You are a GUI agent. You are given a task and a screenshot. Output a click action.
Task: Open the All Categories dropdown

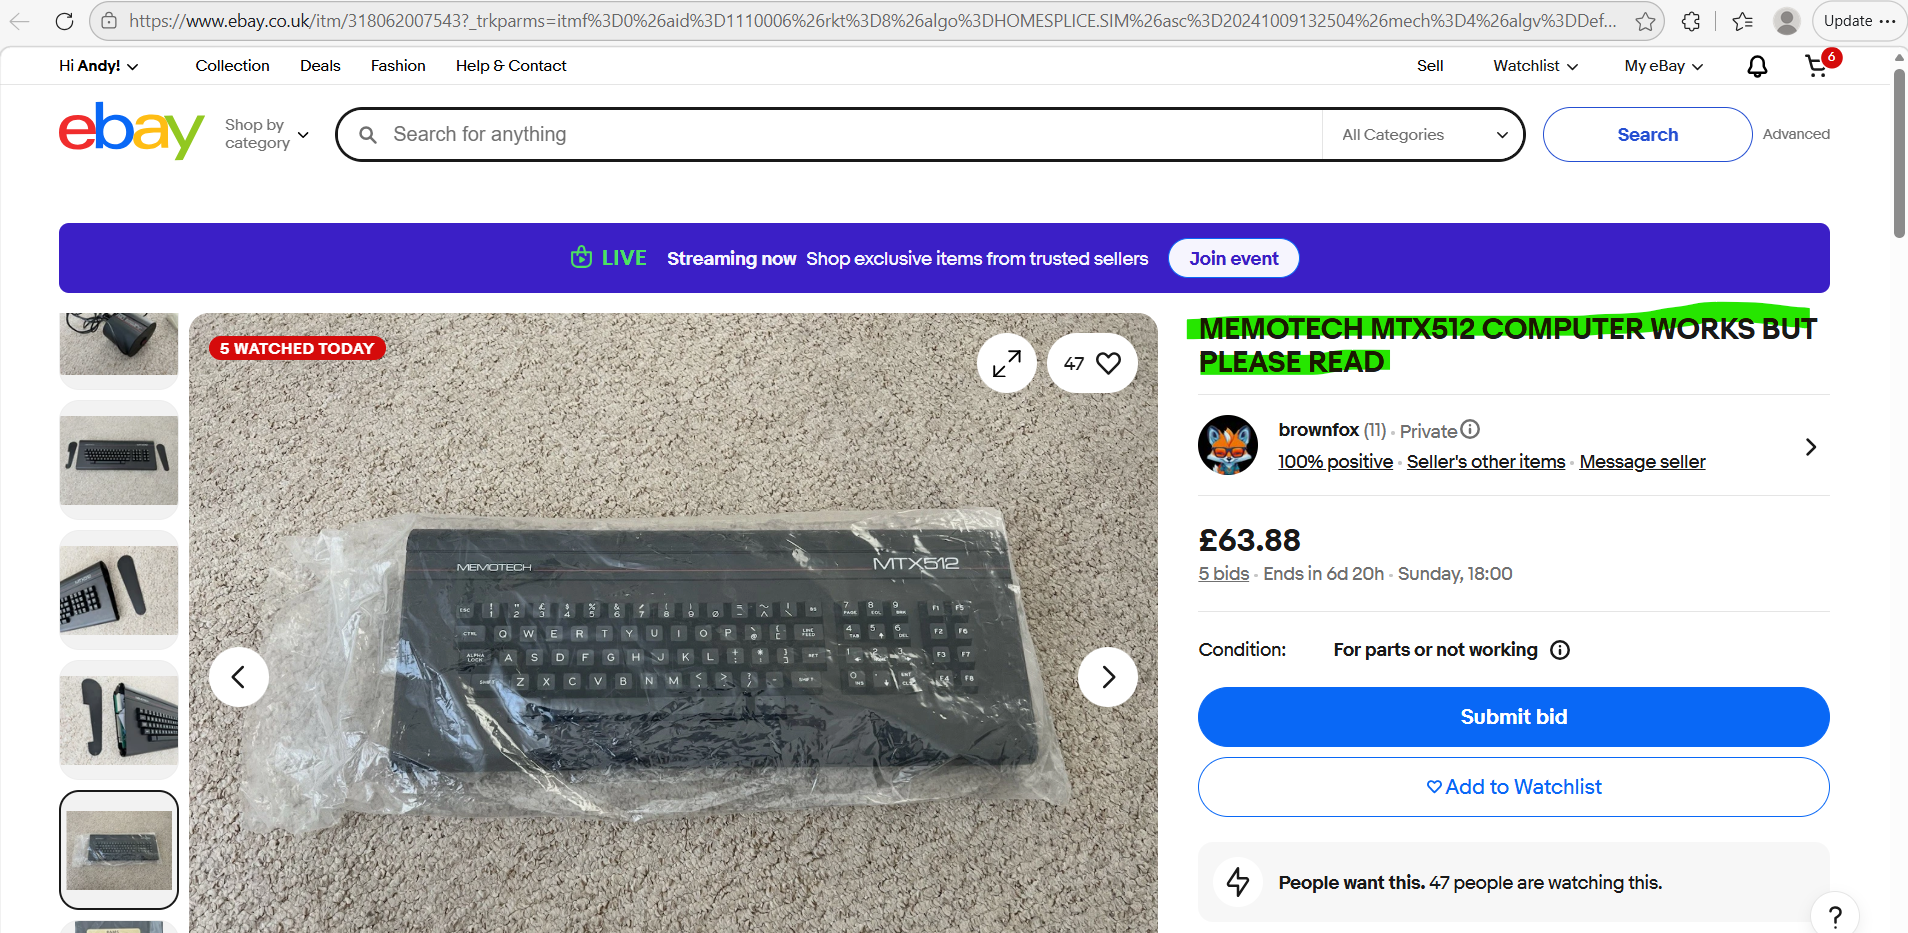click(x=1424, y=135)
